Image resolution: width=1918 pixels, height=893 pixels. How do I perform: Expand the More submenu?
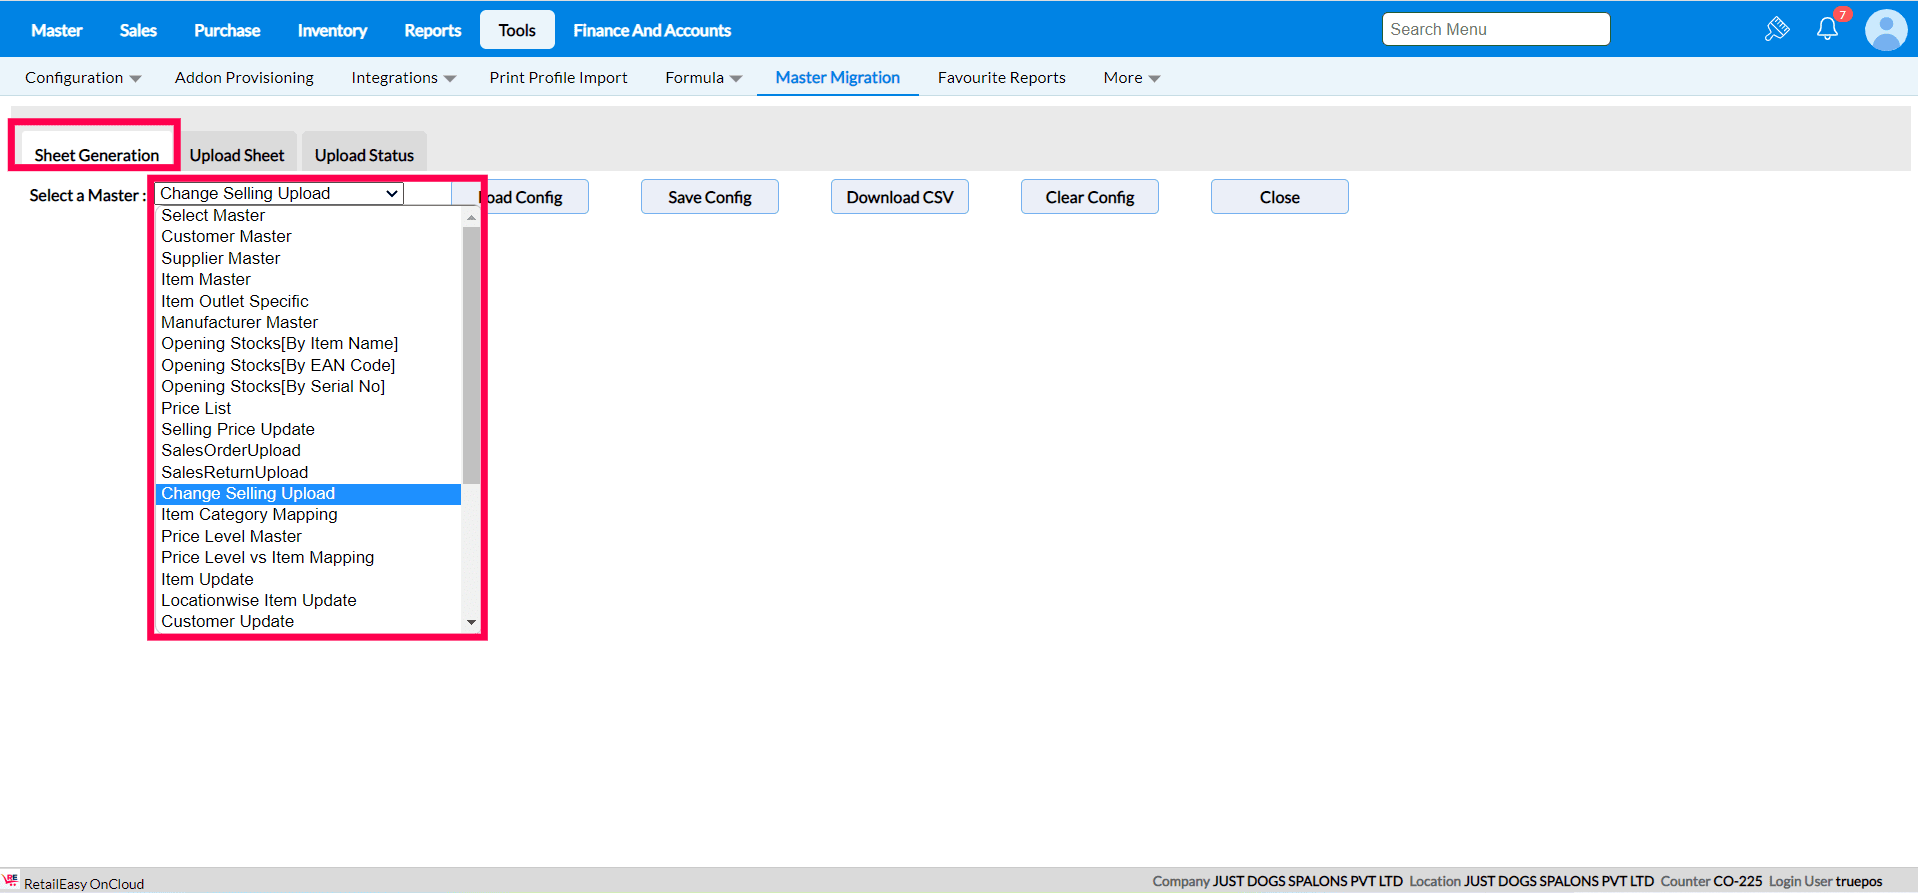(x=1131, y=78)
